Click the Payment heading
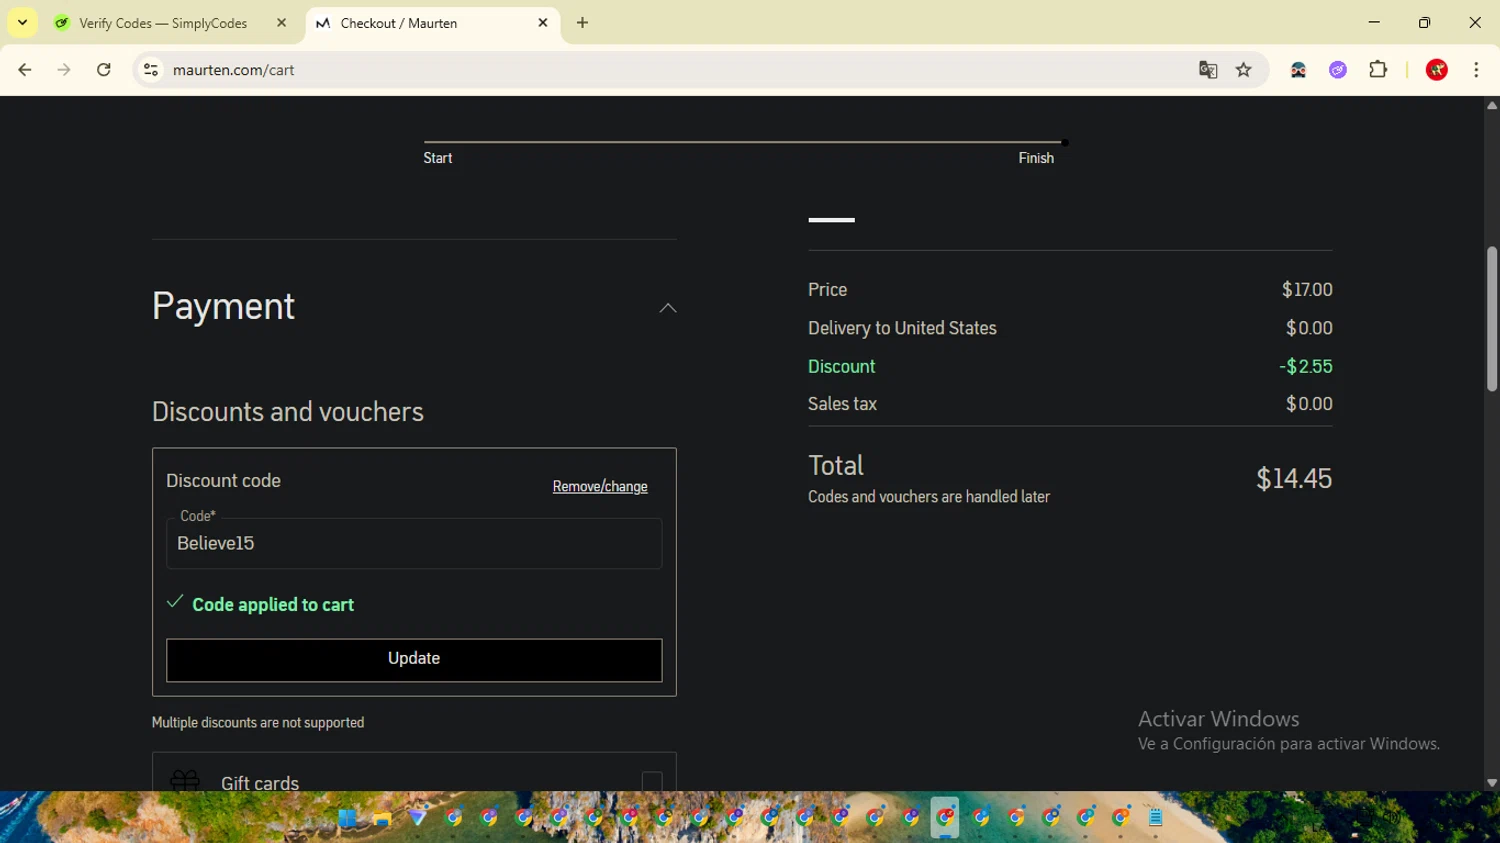 tap(223, 306)
